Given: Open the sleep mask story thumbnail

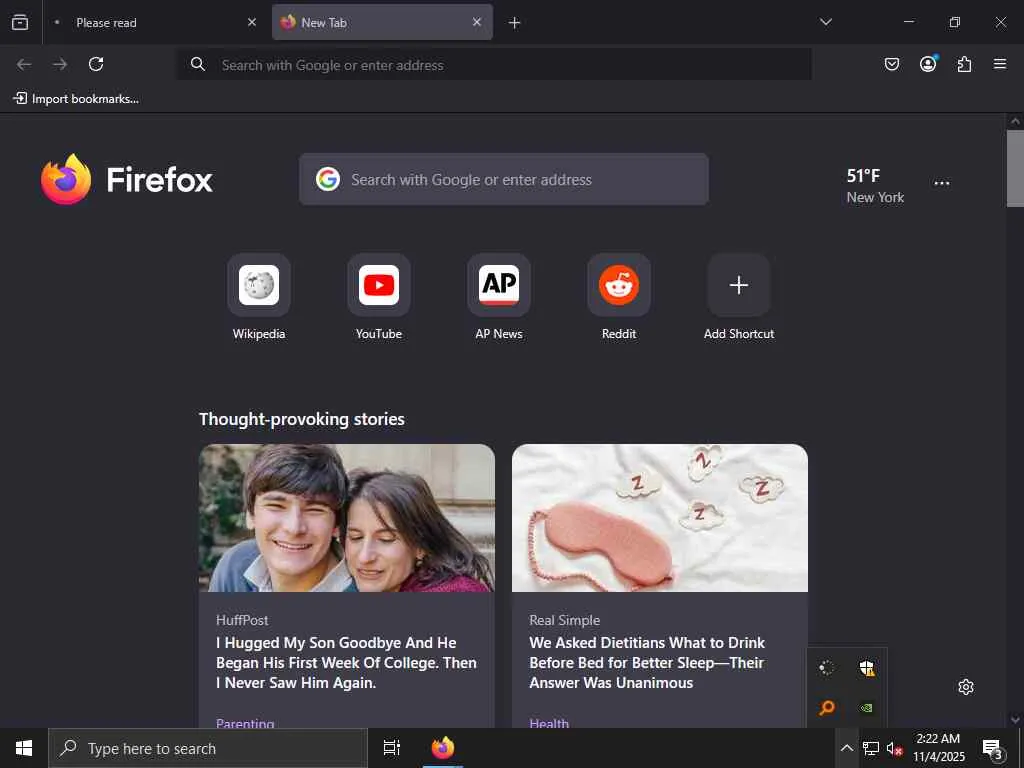Looking at the screenshot, I should tap(660, 518).
